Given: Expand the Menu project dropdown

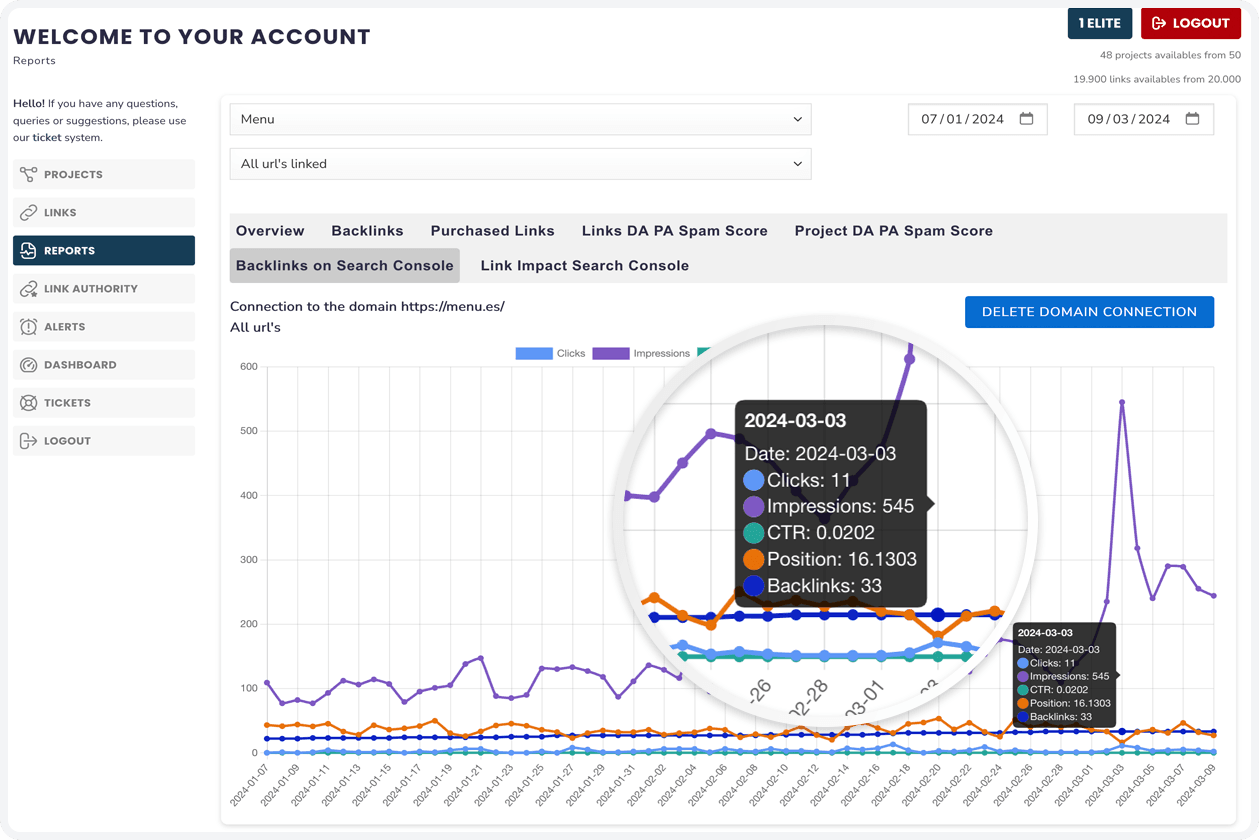Looking at the screenshot, I should (520, 119).
